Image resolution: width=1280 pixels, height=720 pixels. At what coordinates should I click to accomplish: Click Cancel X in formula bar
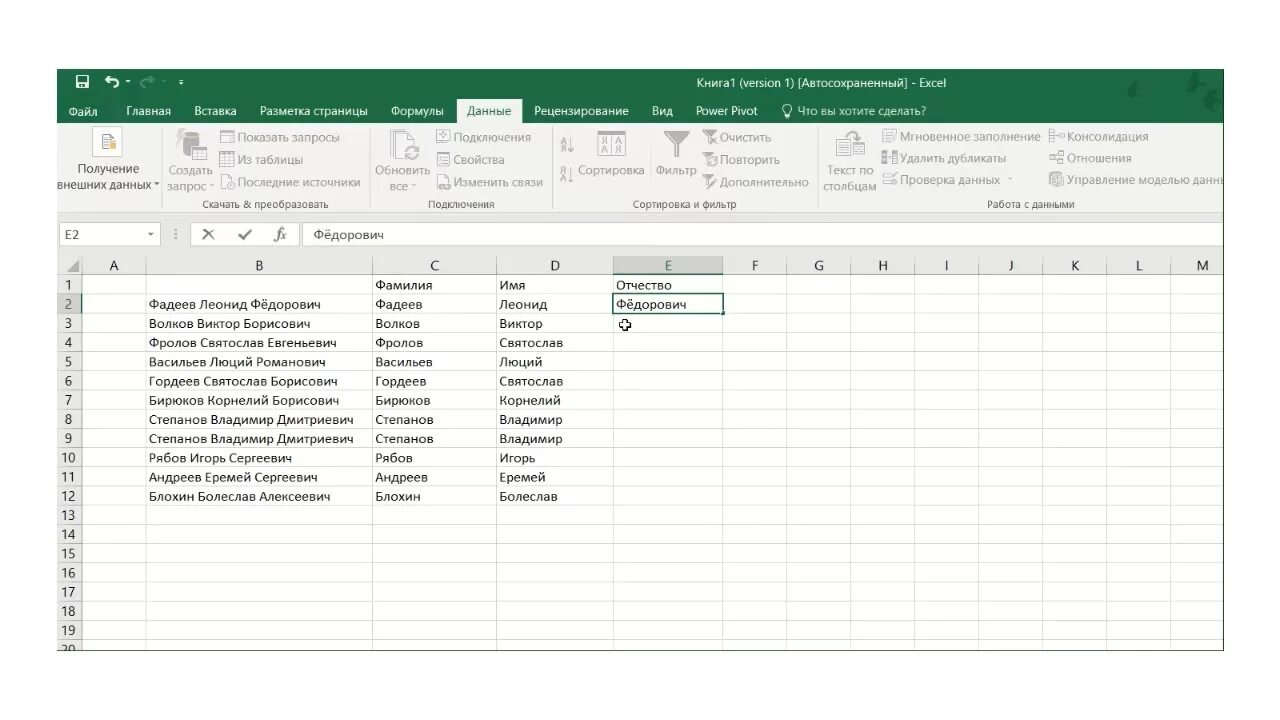[x=208, y=234]
